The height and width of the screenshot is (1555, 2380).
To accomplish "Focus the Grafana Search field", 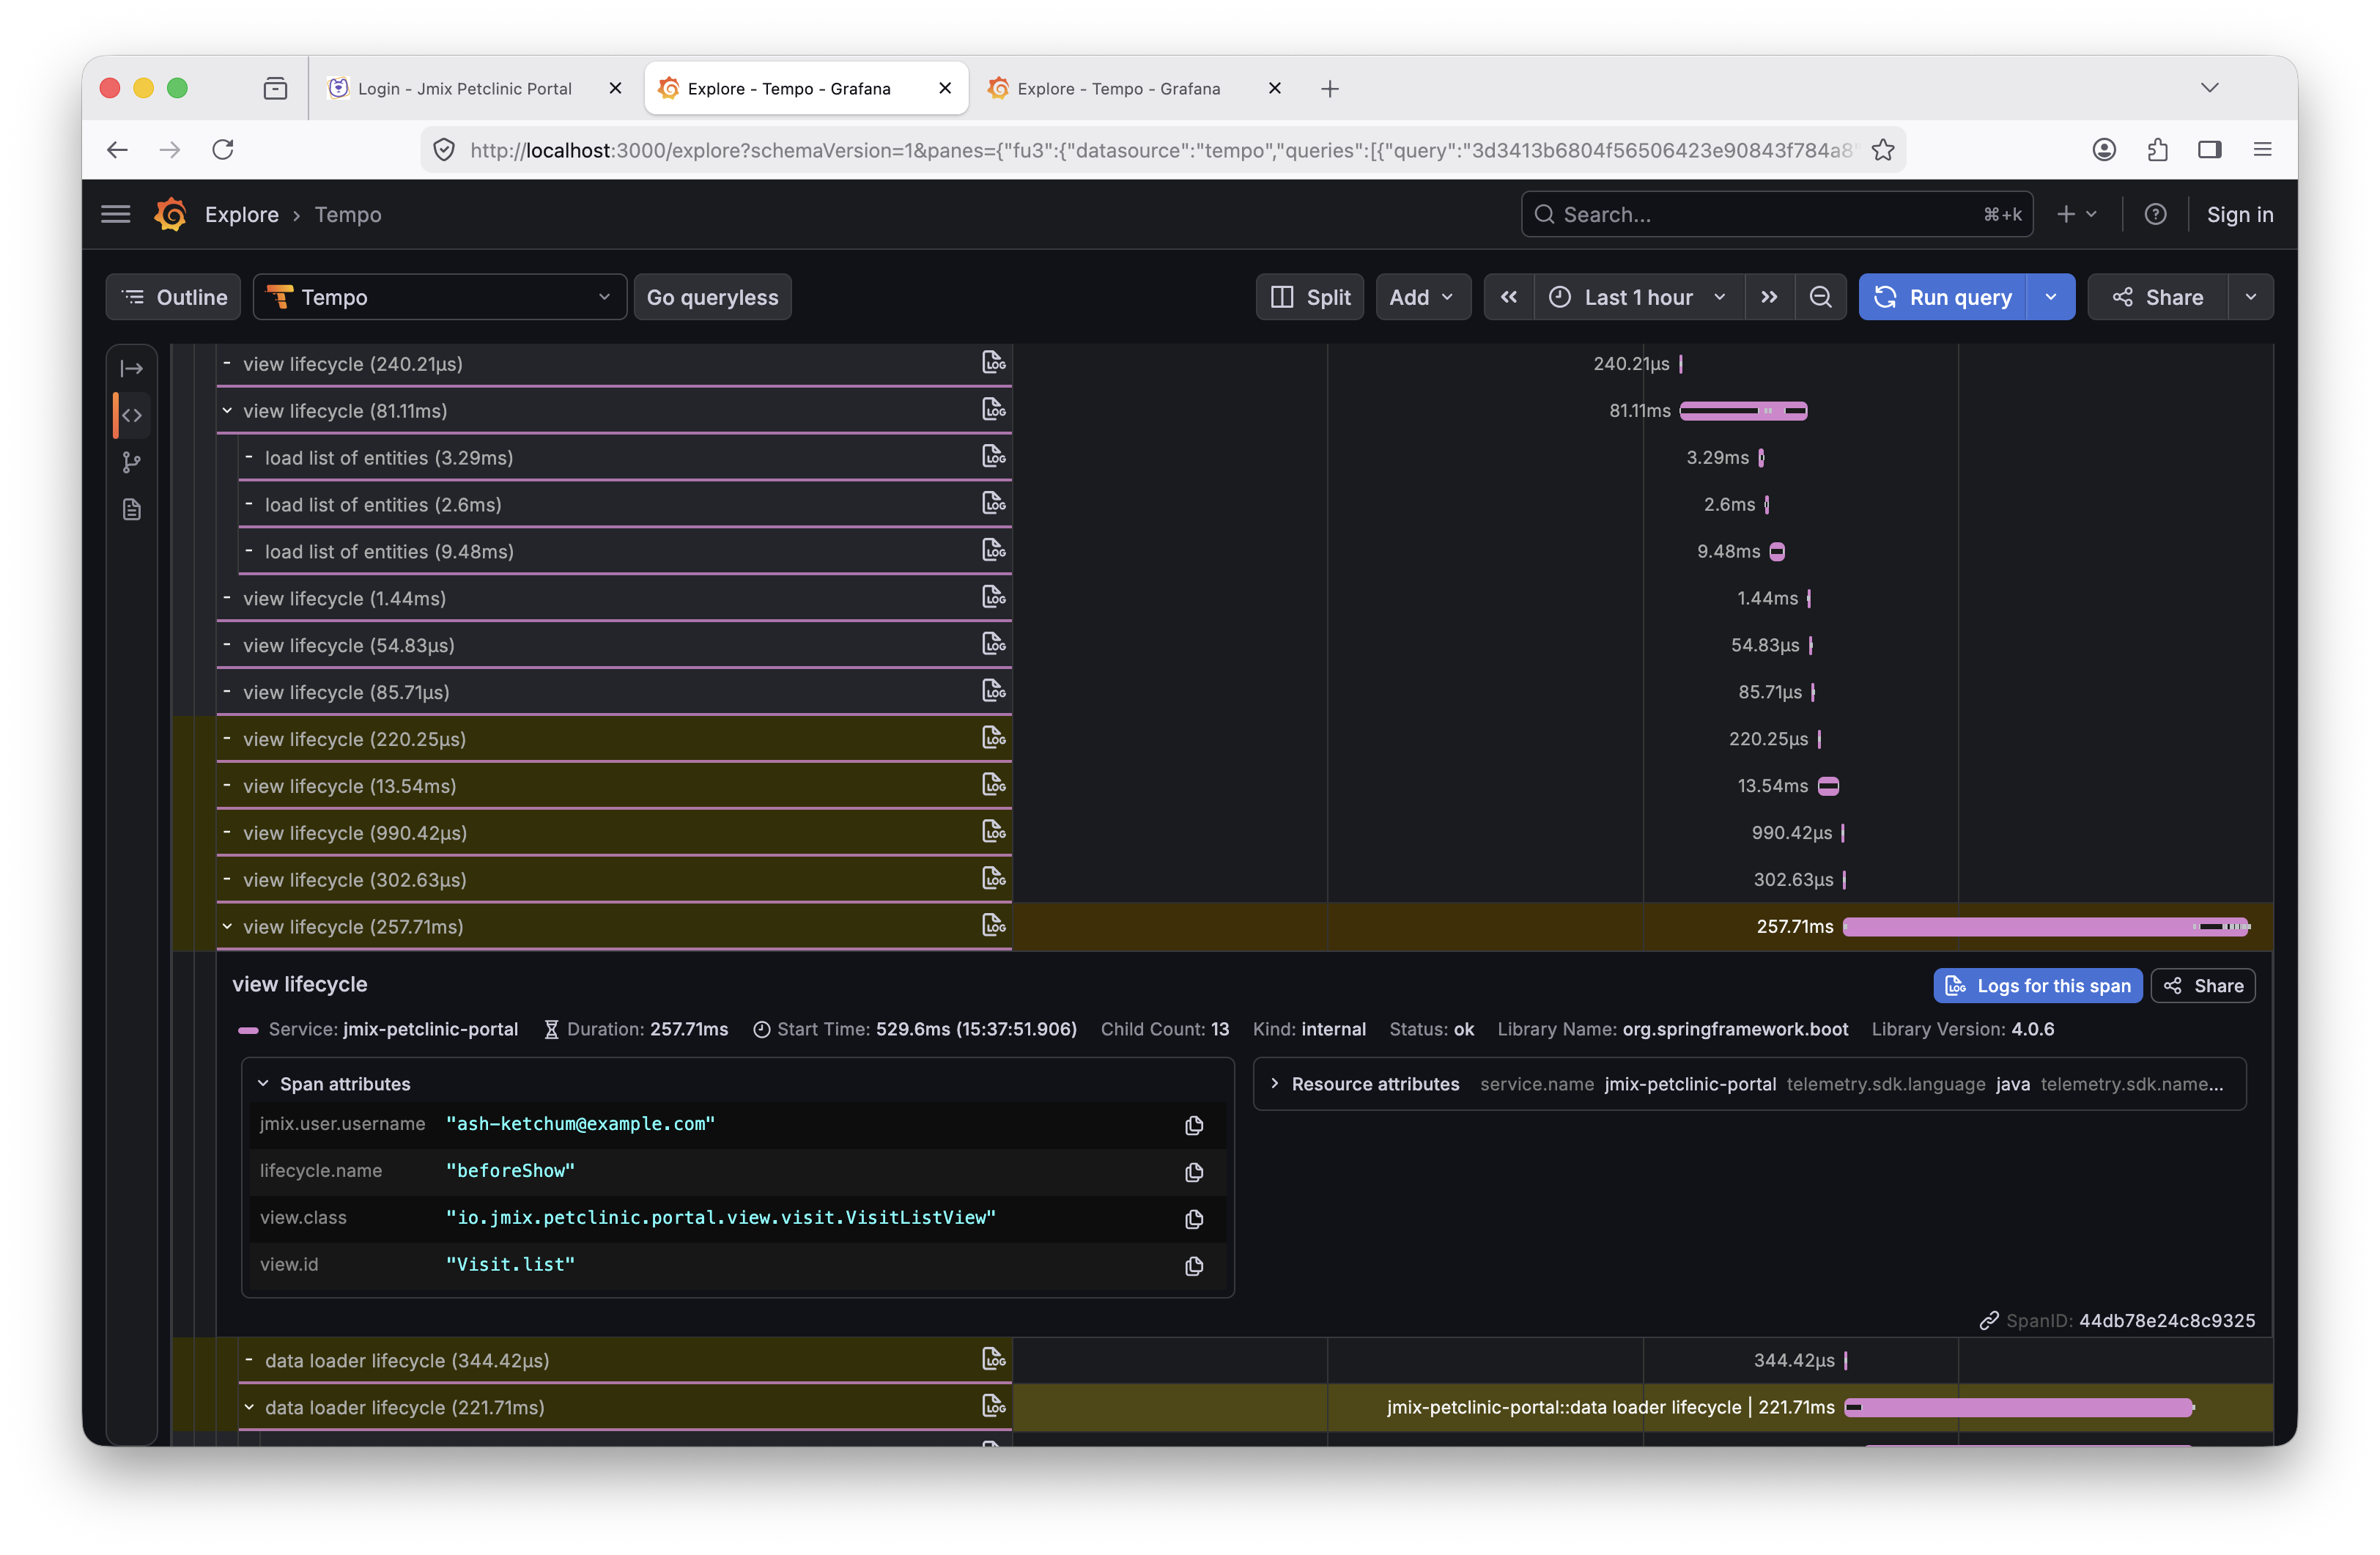I will point(1776,214).
